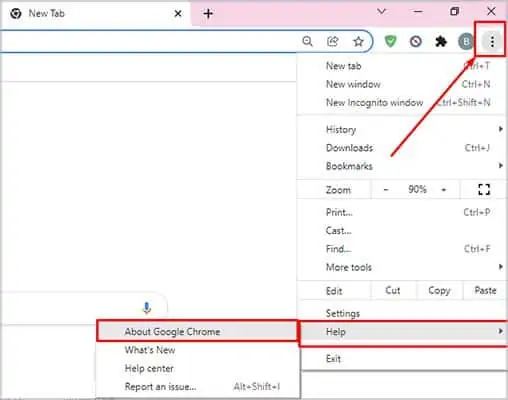This screenshot has height=400, width=508.
Task: Click the Copy button in Edit row
Action: pos(439,291)
